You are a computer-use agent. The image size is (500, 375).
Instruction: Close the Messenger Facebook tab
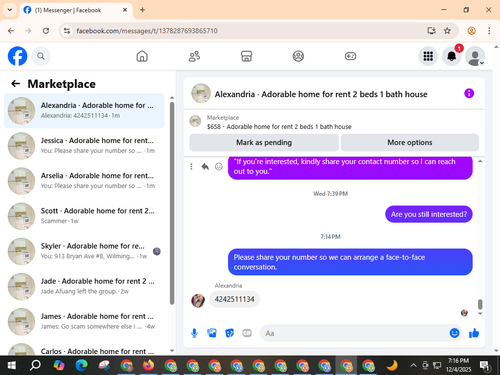[x=125, y=10]
